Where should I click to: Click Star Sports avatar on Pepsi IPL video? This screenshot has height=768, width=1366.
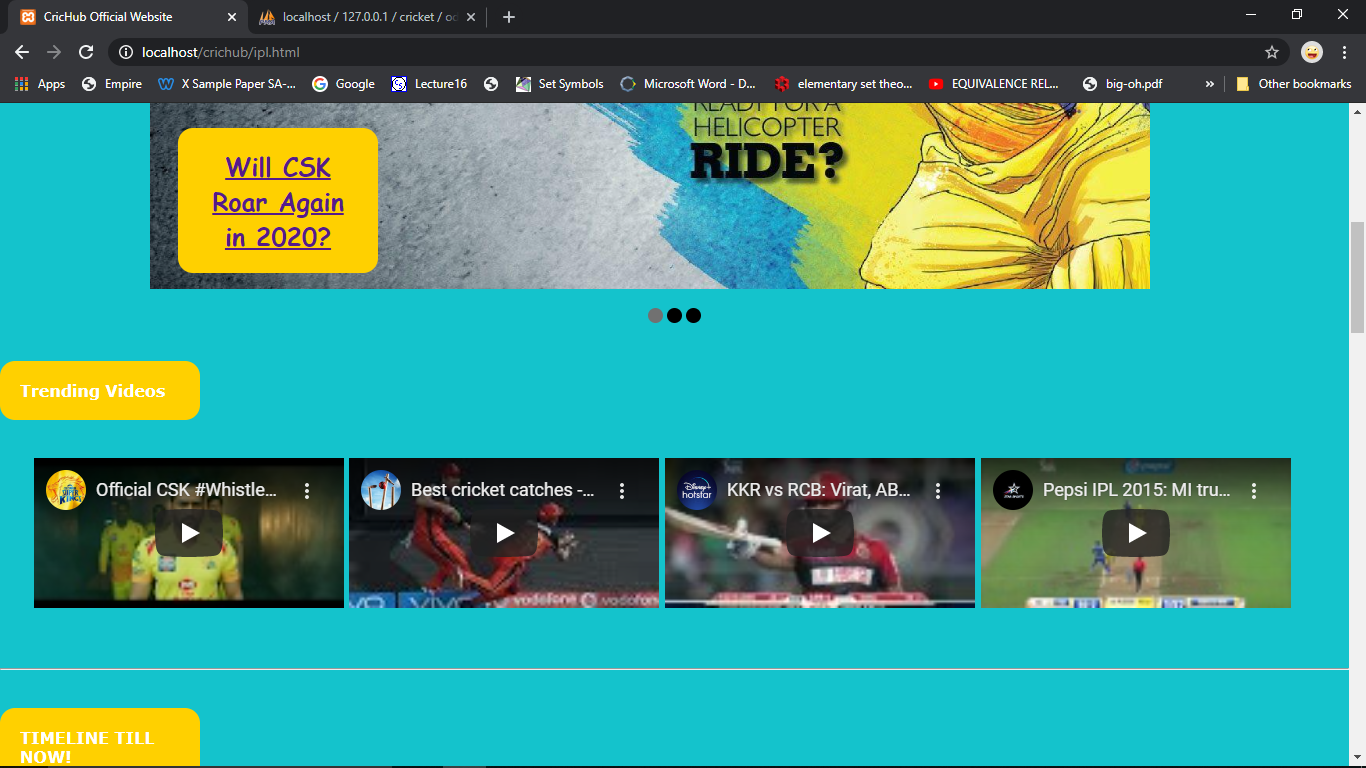1013,490
